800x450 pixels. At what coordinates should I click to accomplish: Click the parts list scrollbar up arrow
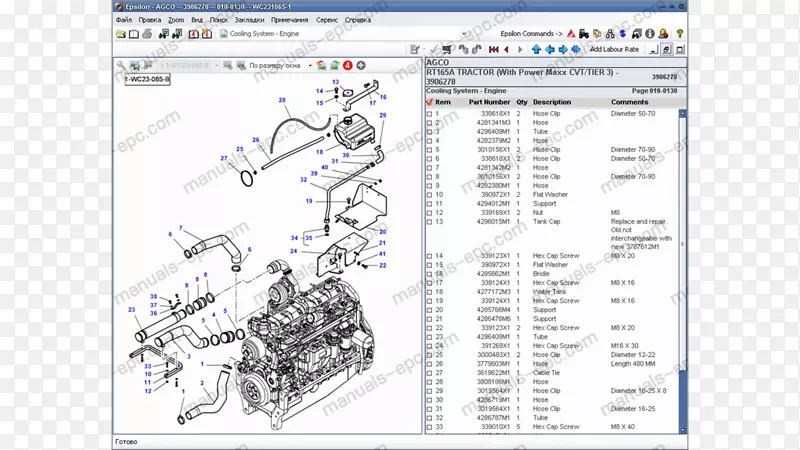click(683, 113)
